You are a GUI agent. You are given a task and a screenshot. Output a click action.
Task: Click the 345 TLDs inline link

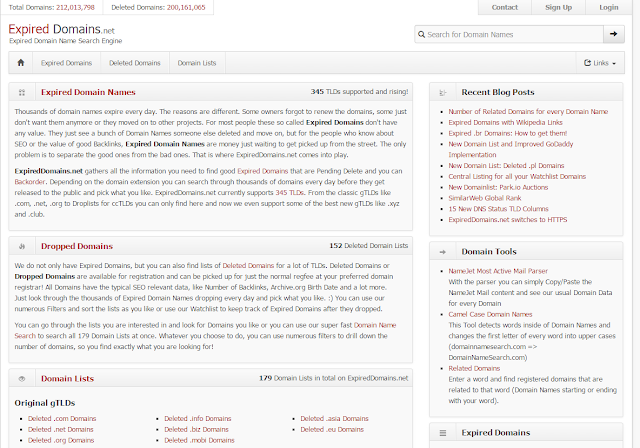289,193
